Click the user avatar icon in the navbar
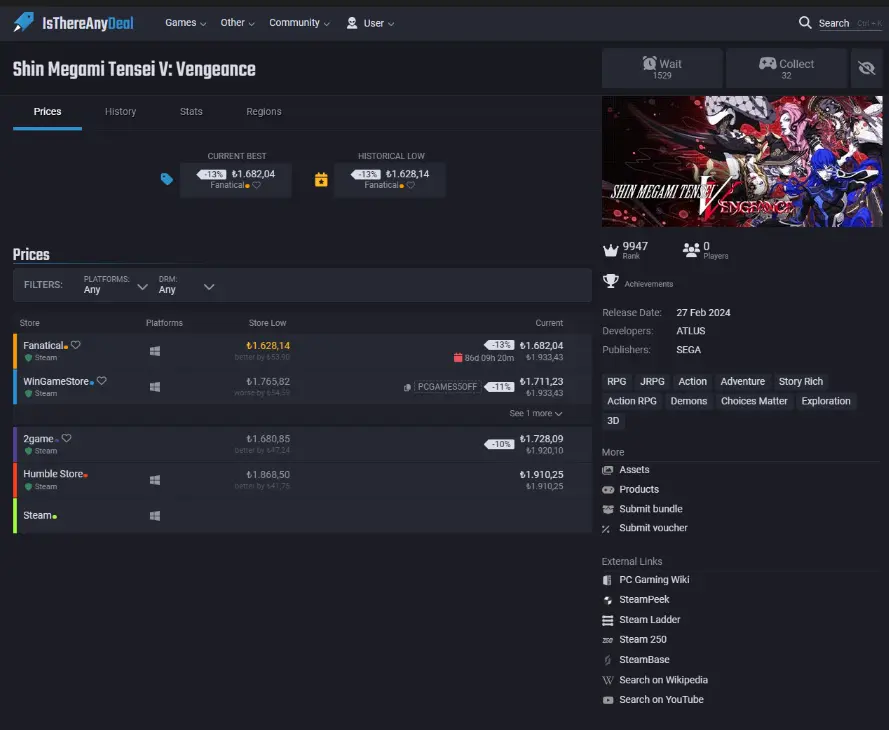 coord(352,23)
